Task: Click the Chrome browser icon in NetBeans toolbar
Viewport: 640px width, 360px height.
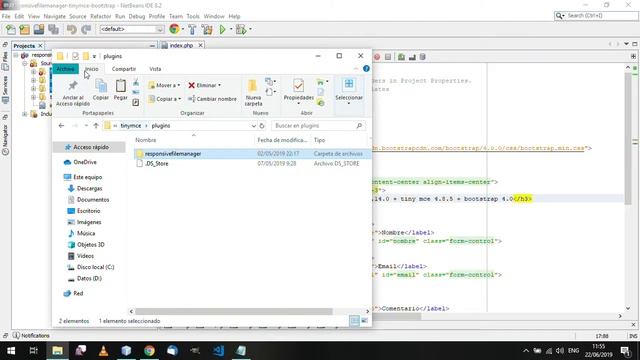Action: point(174,29)
